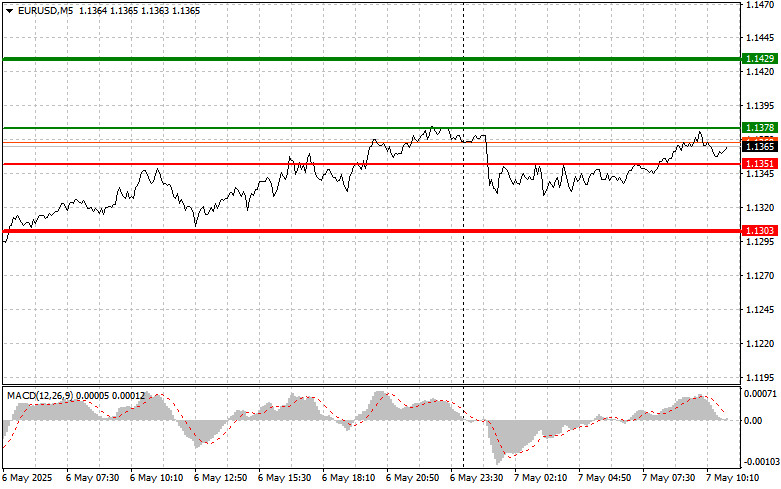781x489 pixels.
Task: Select the thick green 1.1429 horizontal line
Action: coord(372,59)
